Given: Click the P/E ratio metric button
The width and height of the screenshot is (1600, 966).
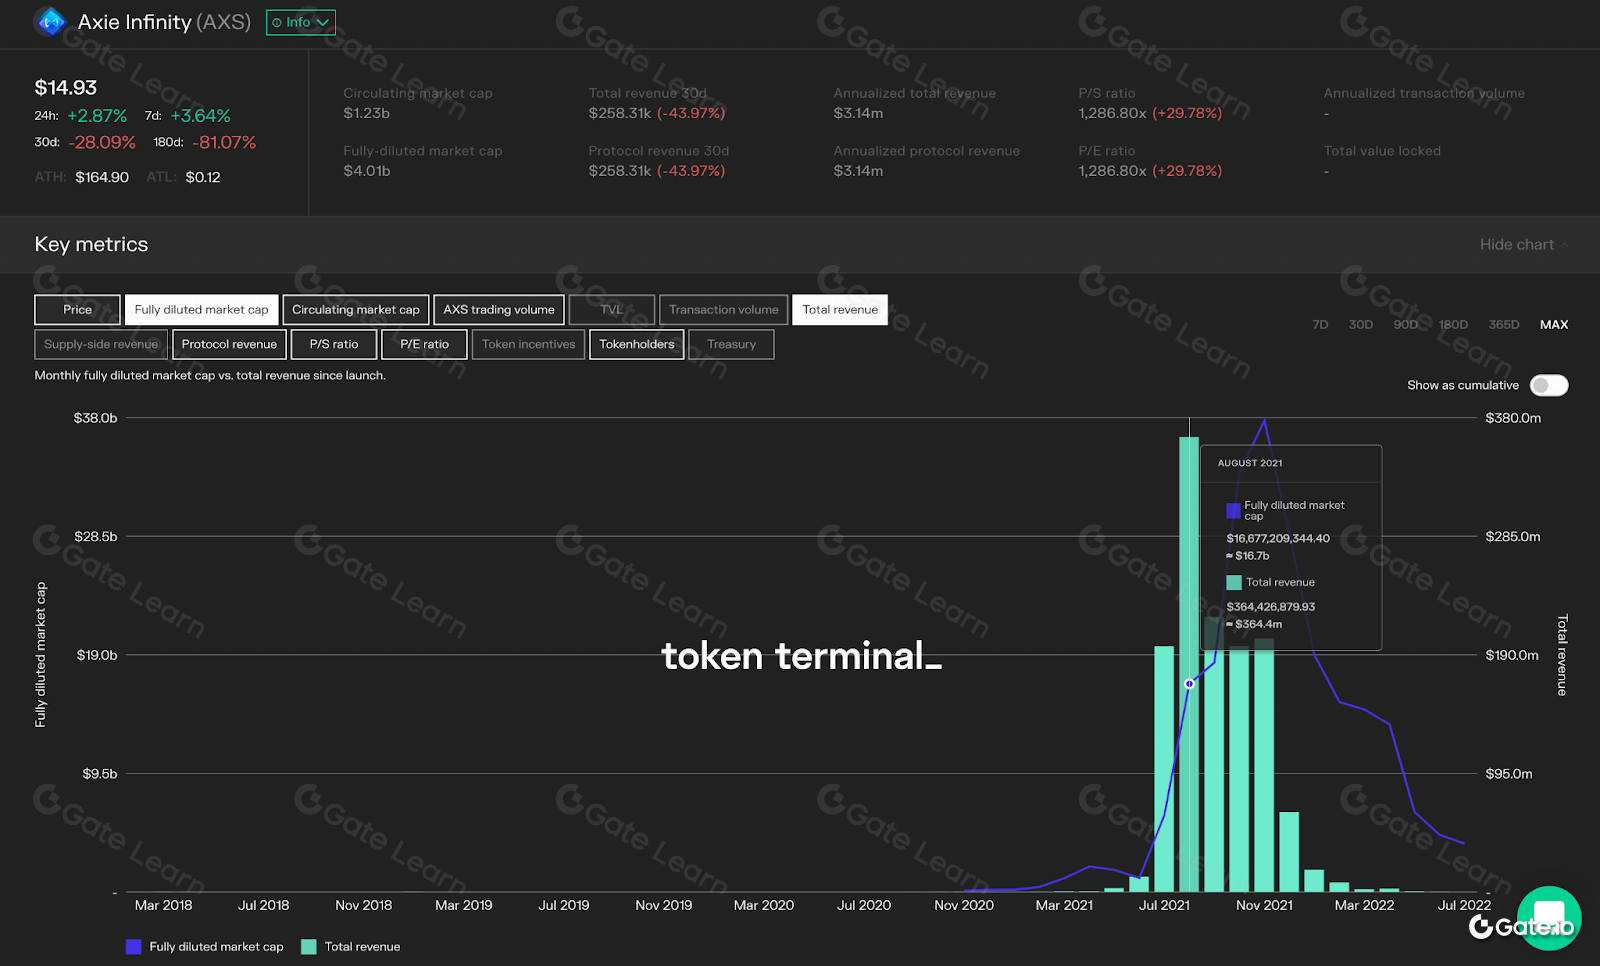Looking at the screenshot, I should click(424, 344).
